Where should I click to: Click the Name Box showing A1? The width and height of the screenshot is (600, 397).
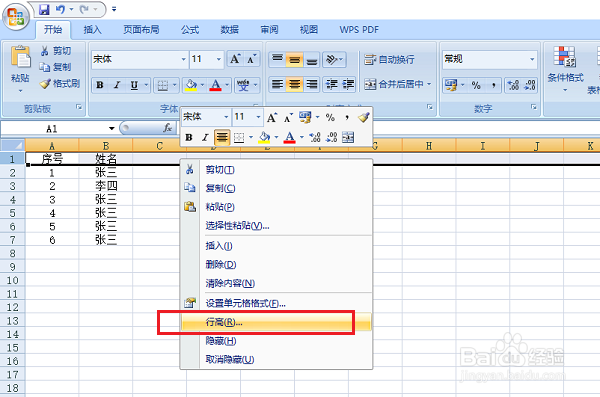[x=52, y=129]
